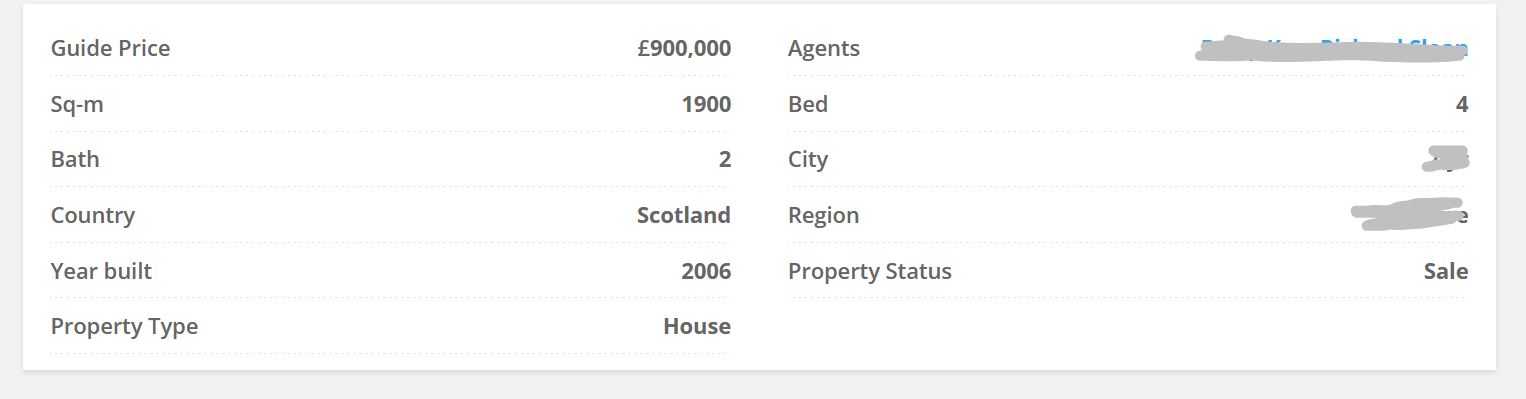The width and height of the screenshot is (1526, 399).
Task: Click the Property Type label
Action: click(x=125, y=326)
